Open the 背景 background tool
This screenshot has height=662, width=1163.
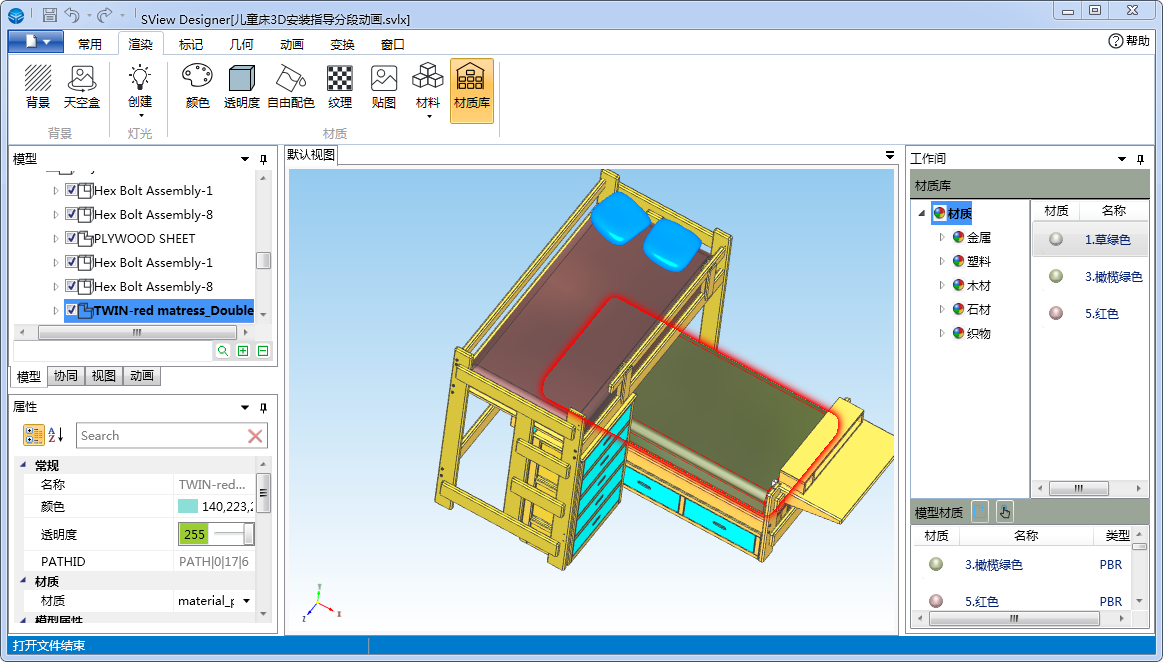pyautogui.click(x=38, y=87)
